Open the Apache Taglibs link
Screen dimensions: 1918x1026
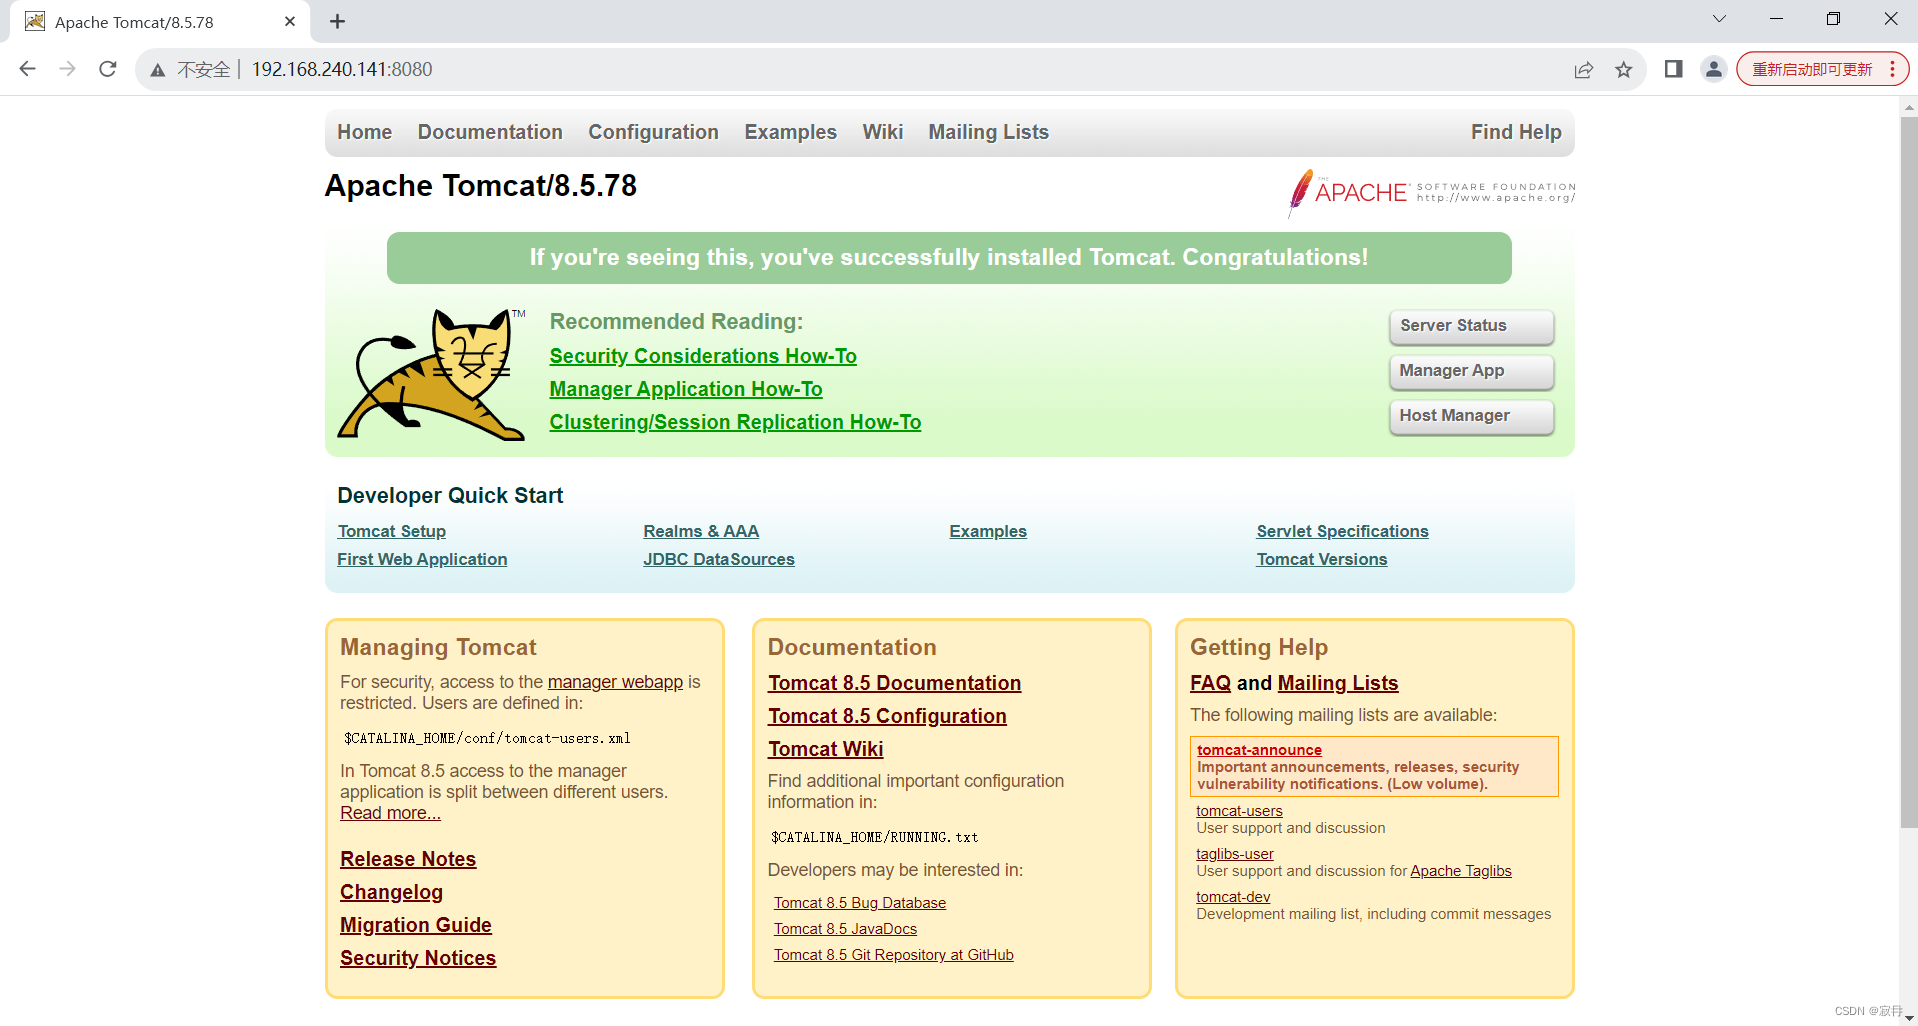(x=1461, y=871)
